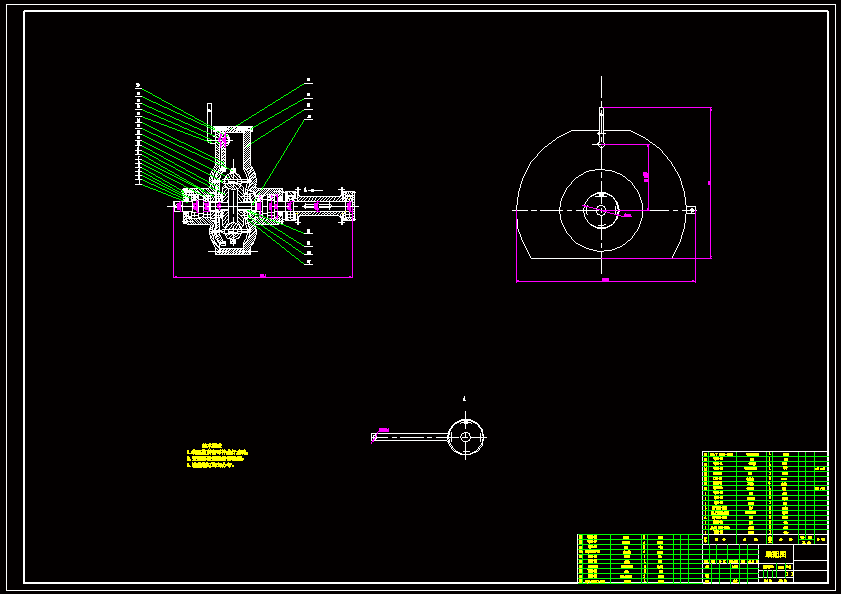841x594 pixels.
Task: Pick the lever above the cross-section housing
Action: 209,122
